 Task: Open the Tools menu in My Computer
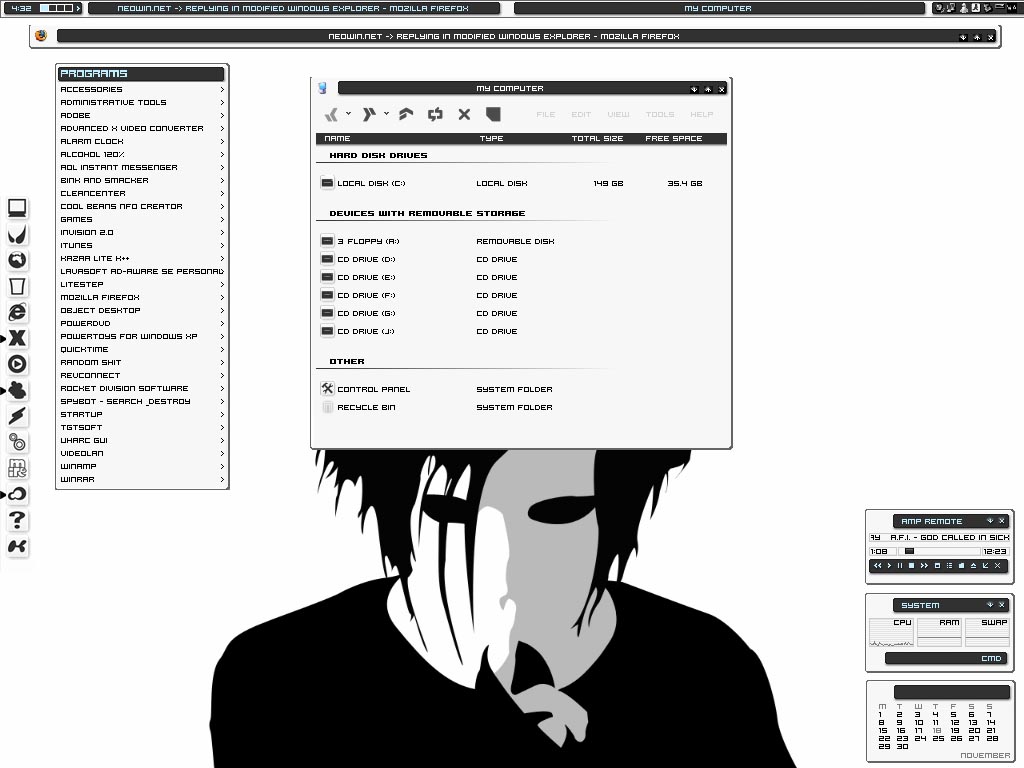660,114
